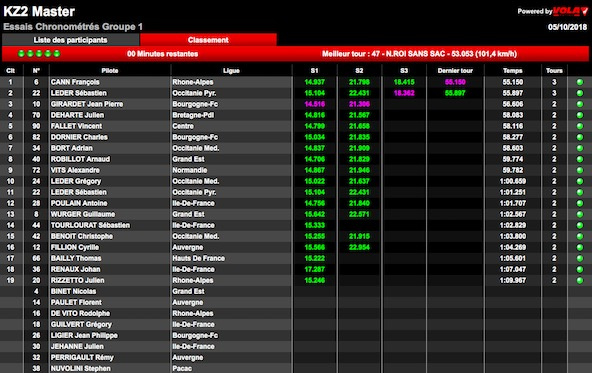Click the Vola logo in the header
Screen dimensions: 592x373
(570, 11)
